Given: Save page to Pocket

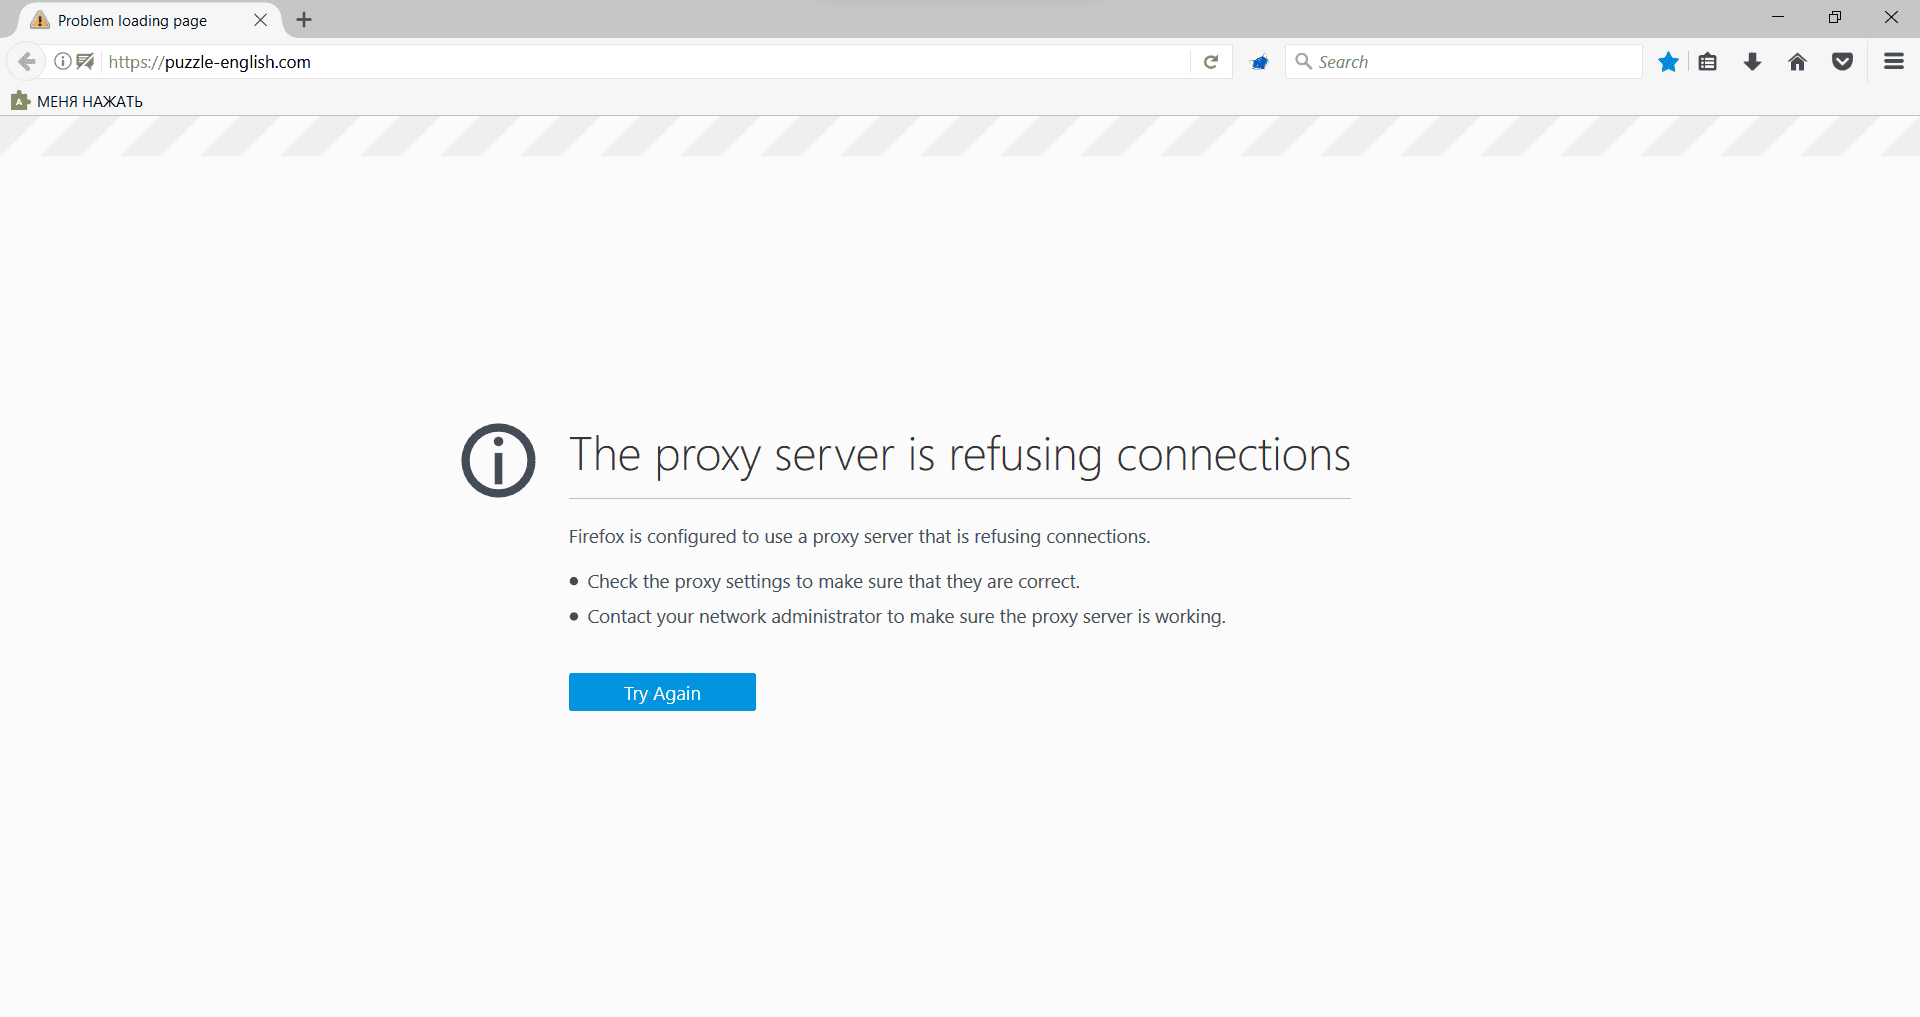Looking at the screenshot, I should click(x=1842, y=62).
